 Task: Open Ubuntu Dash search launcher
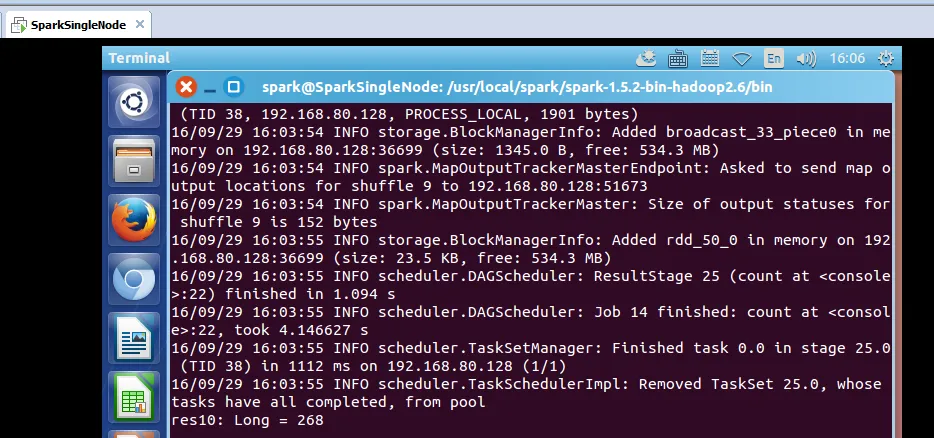coord(133,101)
